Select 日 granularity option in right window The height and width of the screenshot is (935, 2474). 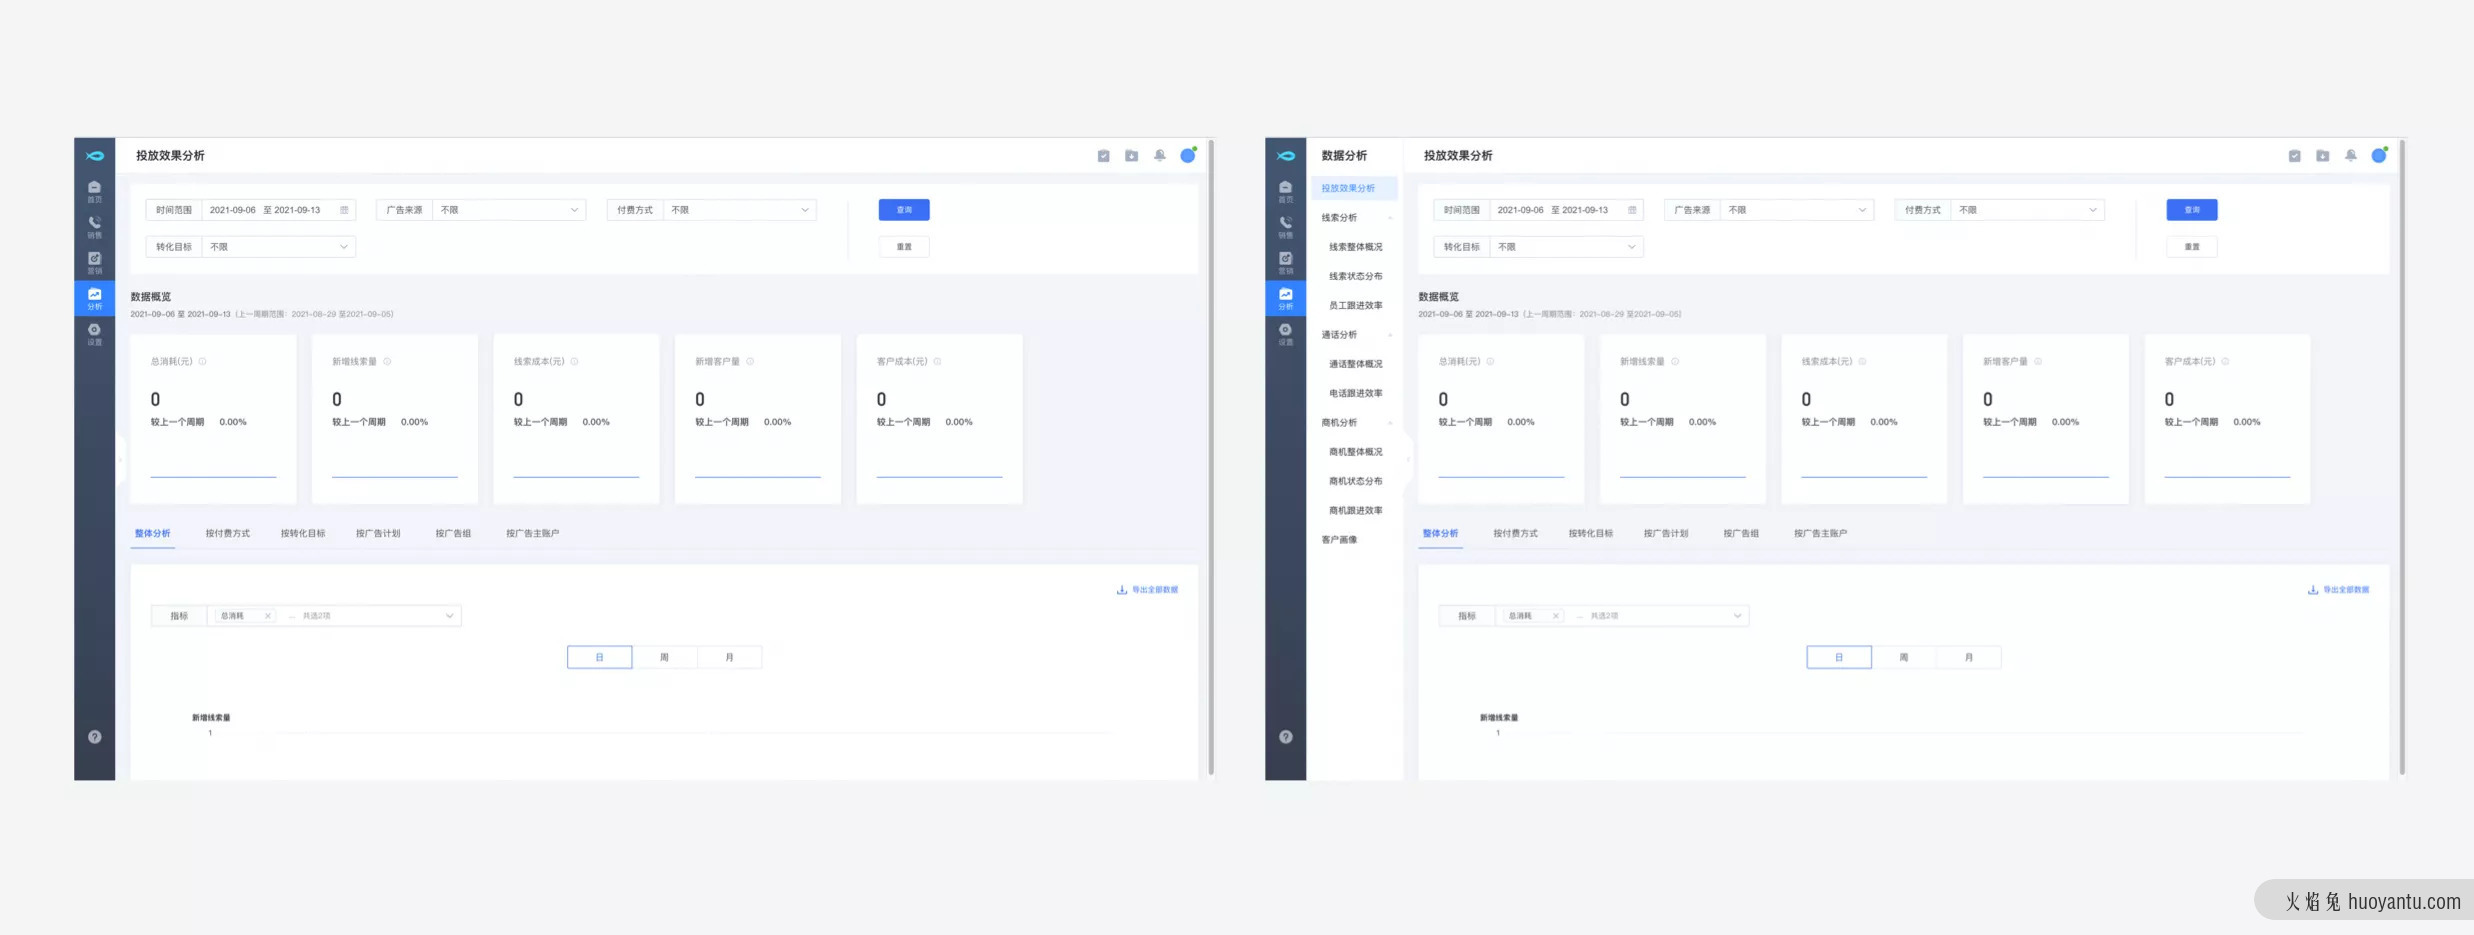click(1838, 657)
